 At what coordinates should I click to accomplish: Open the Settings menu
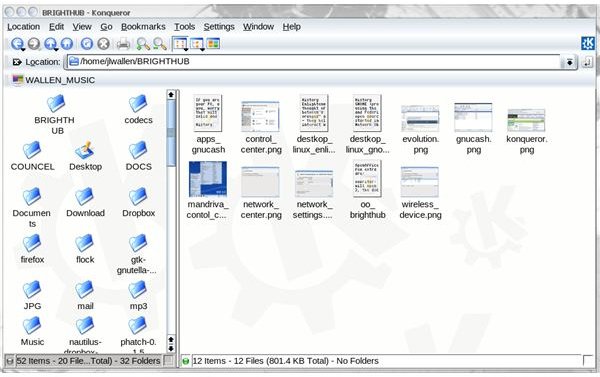[219, 27]
